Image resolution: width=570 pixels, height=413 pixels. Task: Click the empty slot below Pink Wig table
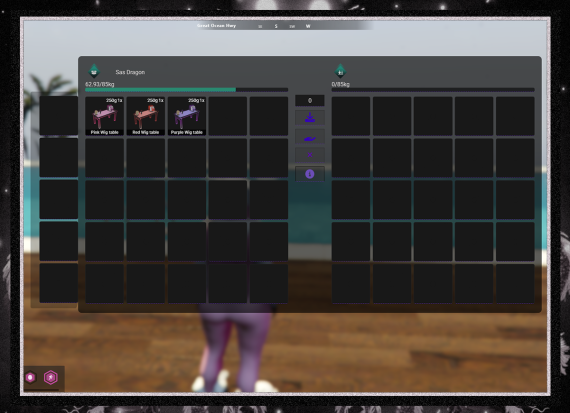click(105, 158)
